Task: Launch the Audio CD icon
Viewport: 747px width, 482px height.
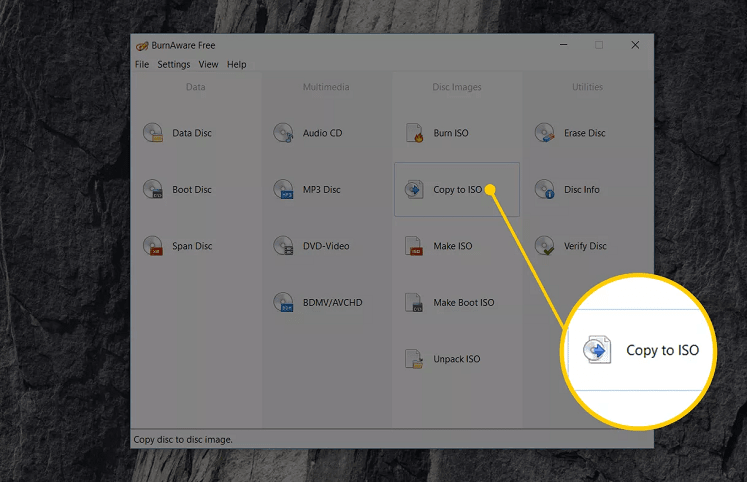Action: pos(283,133)
